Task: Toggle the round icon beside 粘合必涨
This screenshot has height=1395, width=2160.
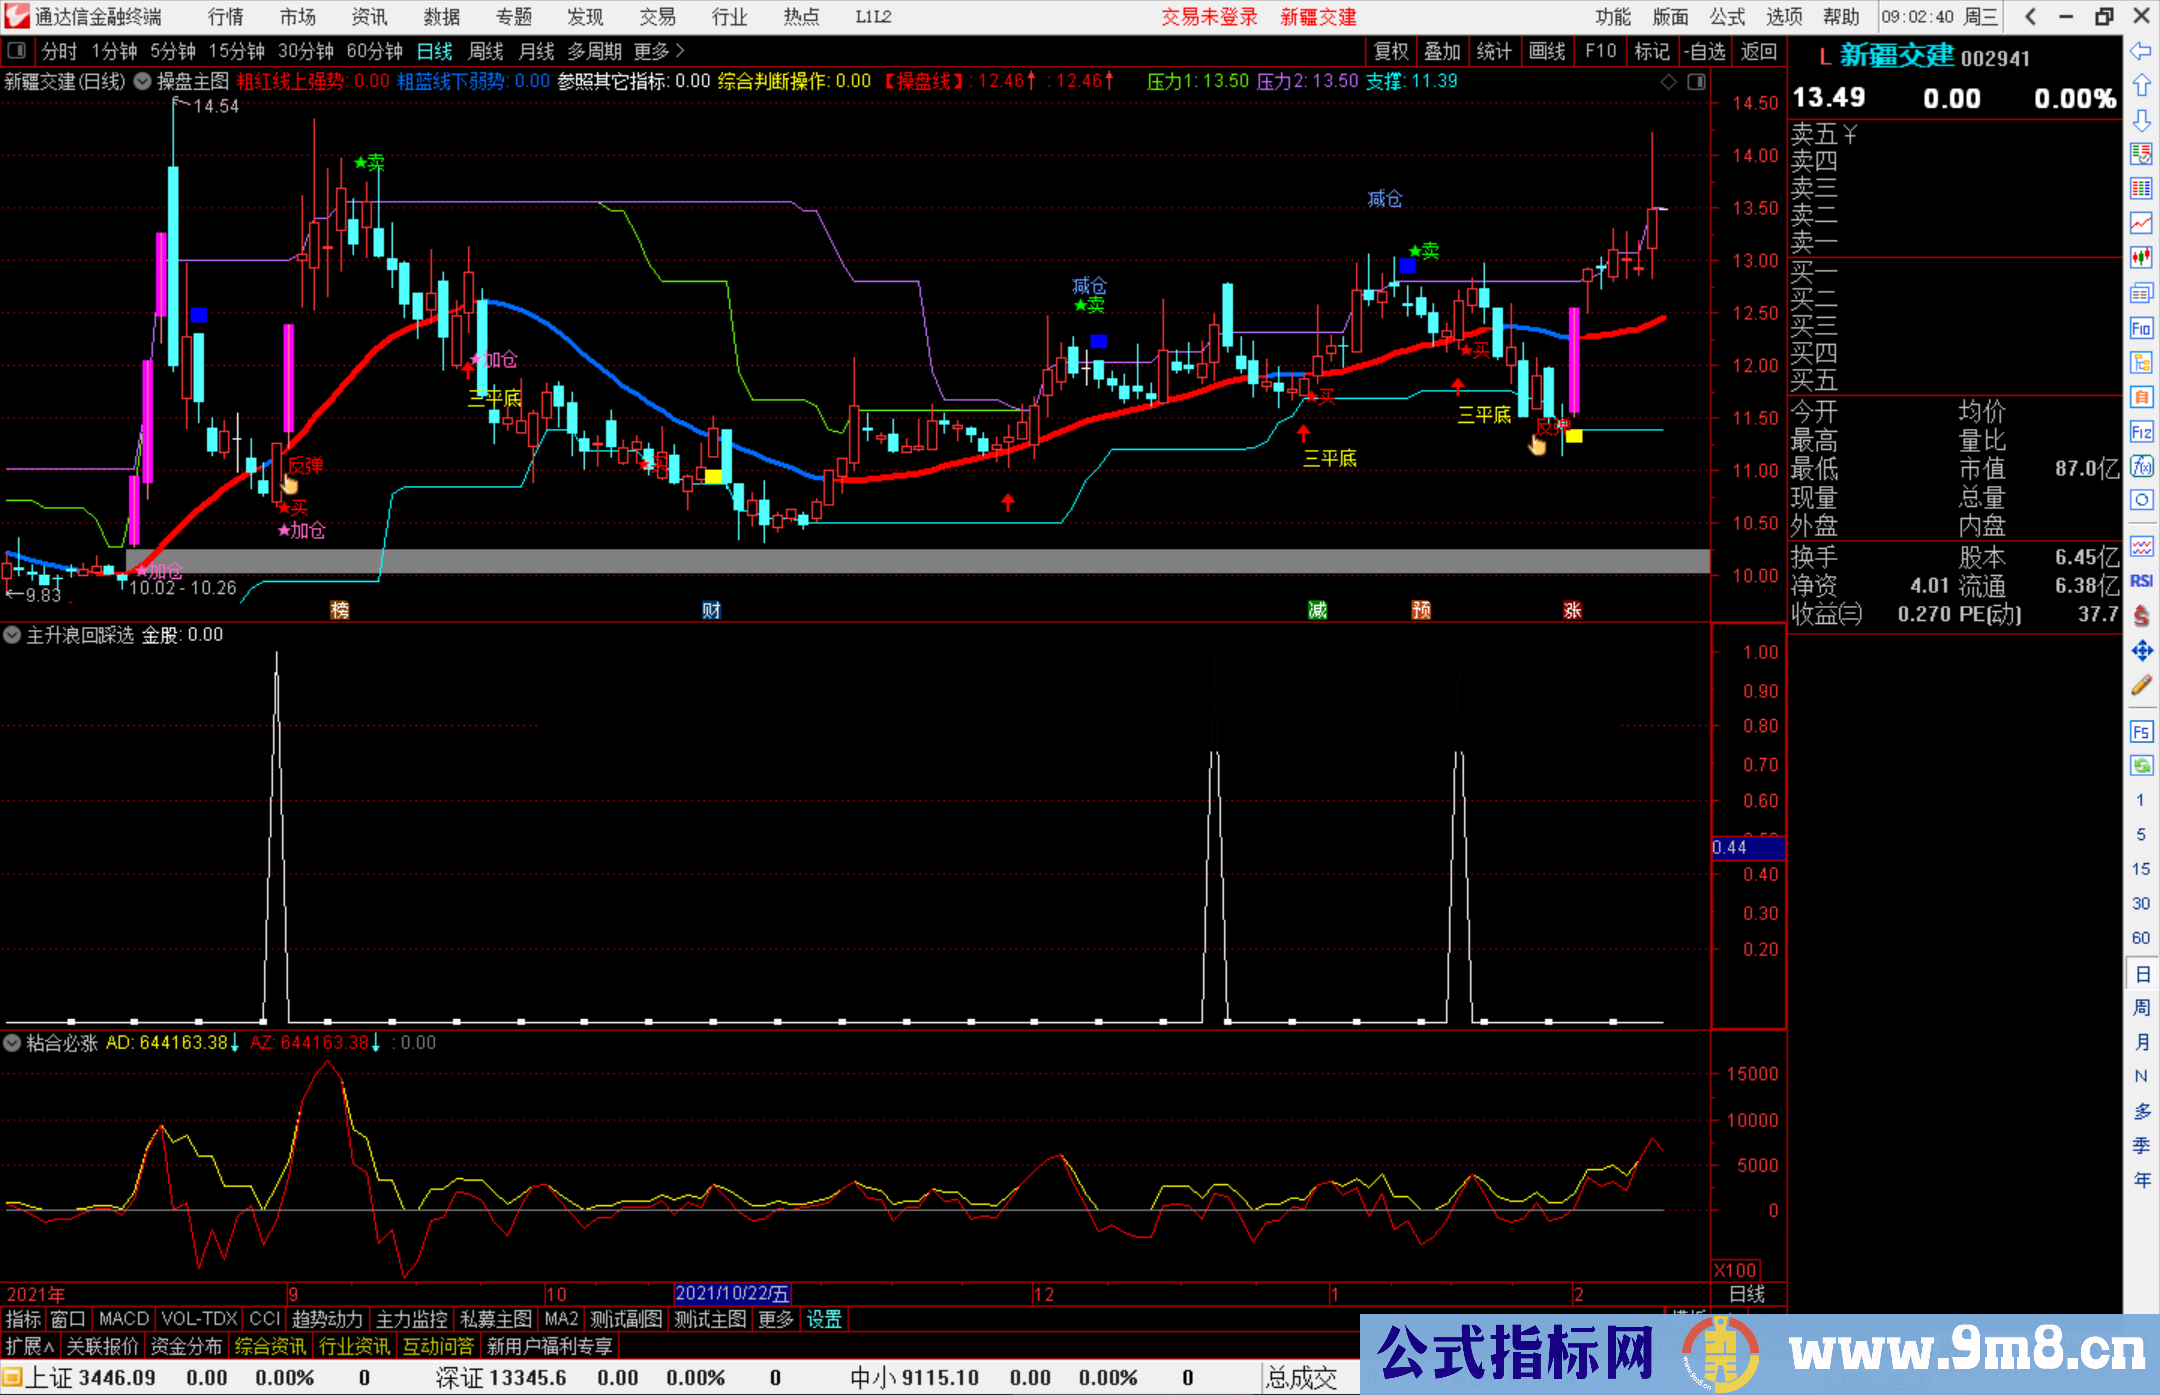Action: (x=12, y=1043)
